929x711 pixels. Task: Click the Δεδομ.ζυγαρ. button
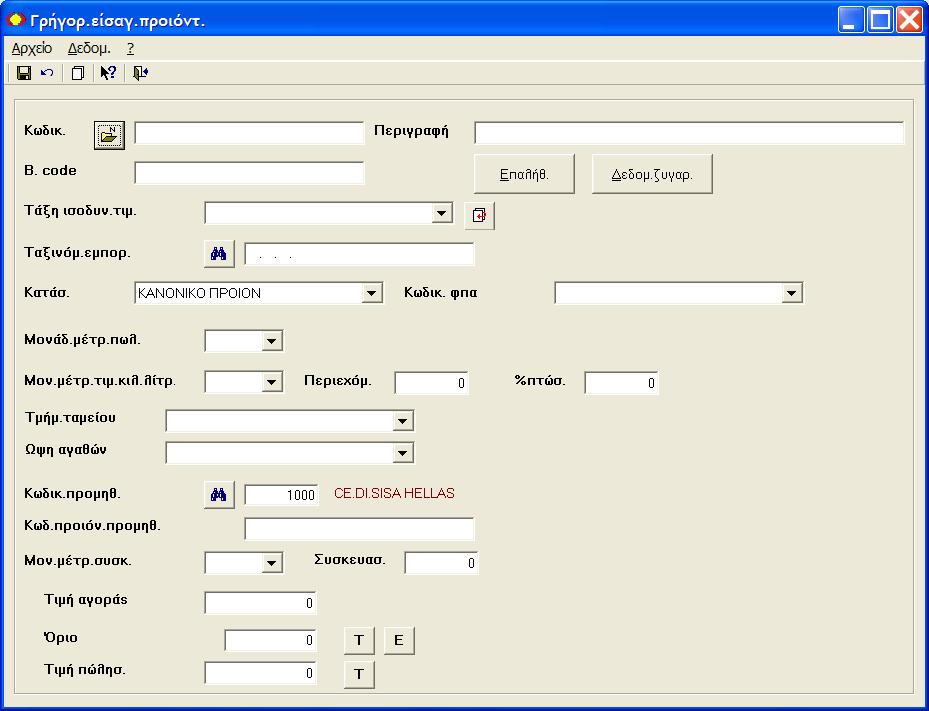click(x=652, y=174)
